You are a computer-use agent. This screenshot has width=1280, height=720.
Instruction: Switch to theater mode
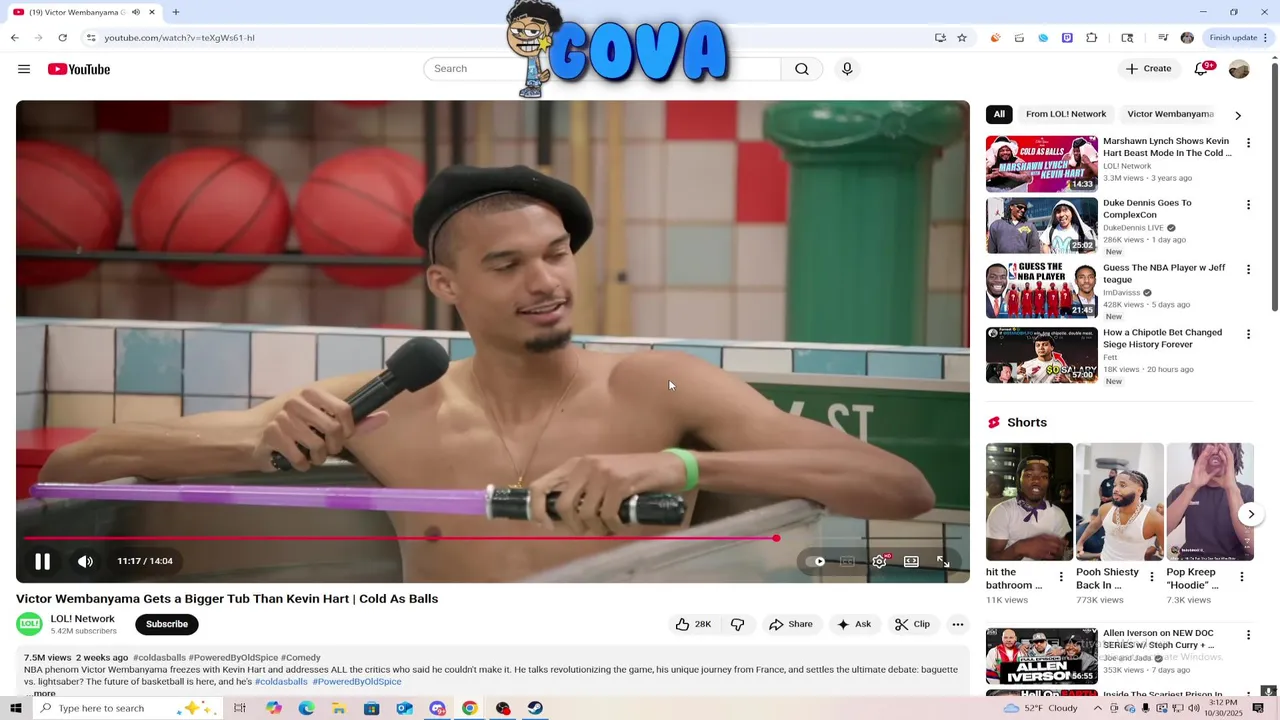tap(911, 561)
